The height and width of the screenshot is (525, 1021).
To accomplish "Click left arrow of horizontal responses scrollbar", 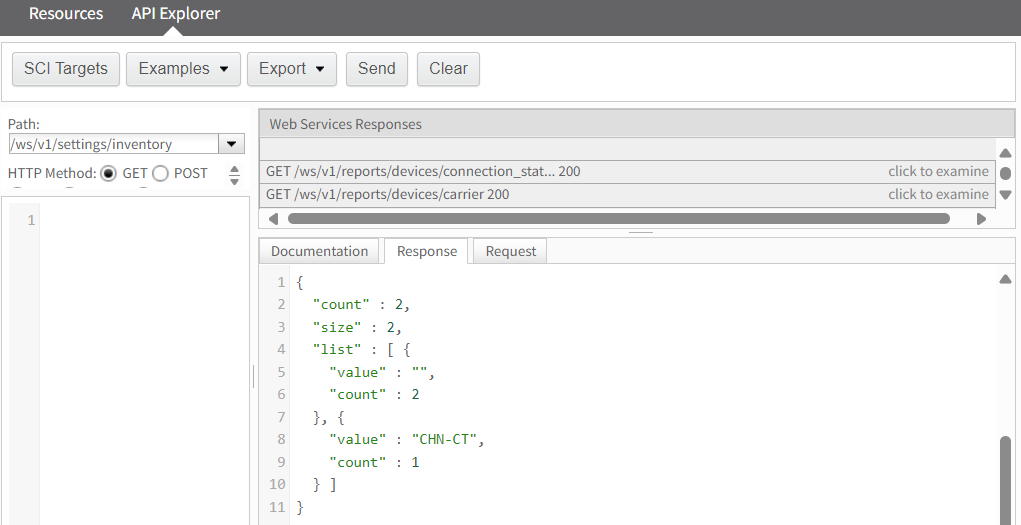I will click(273, 219).
